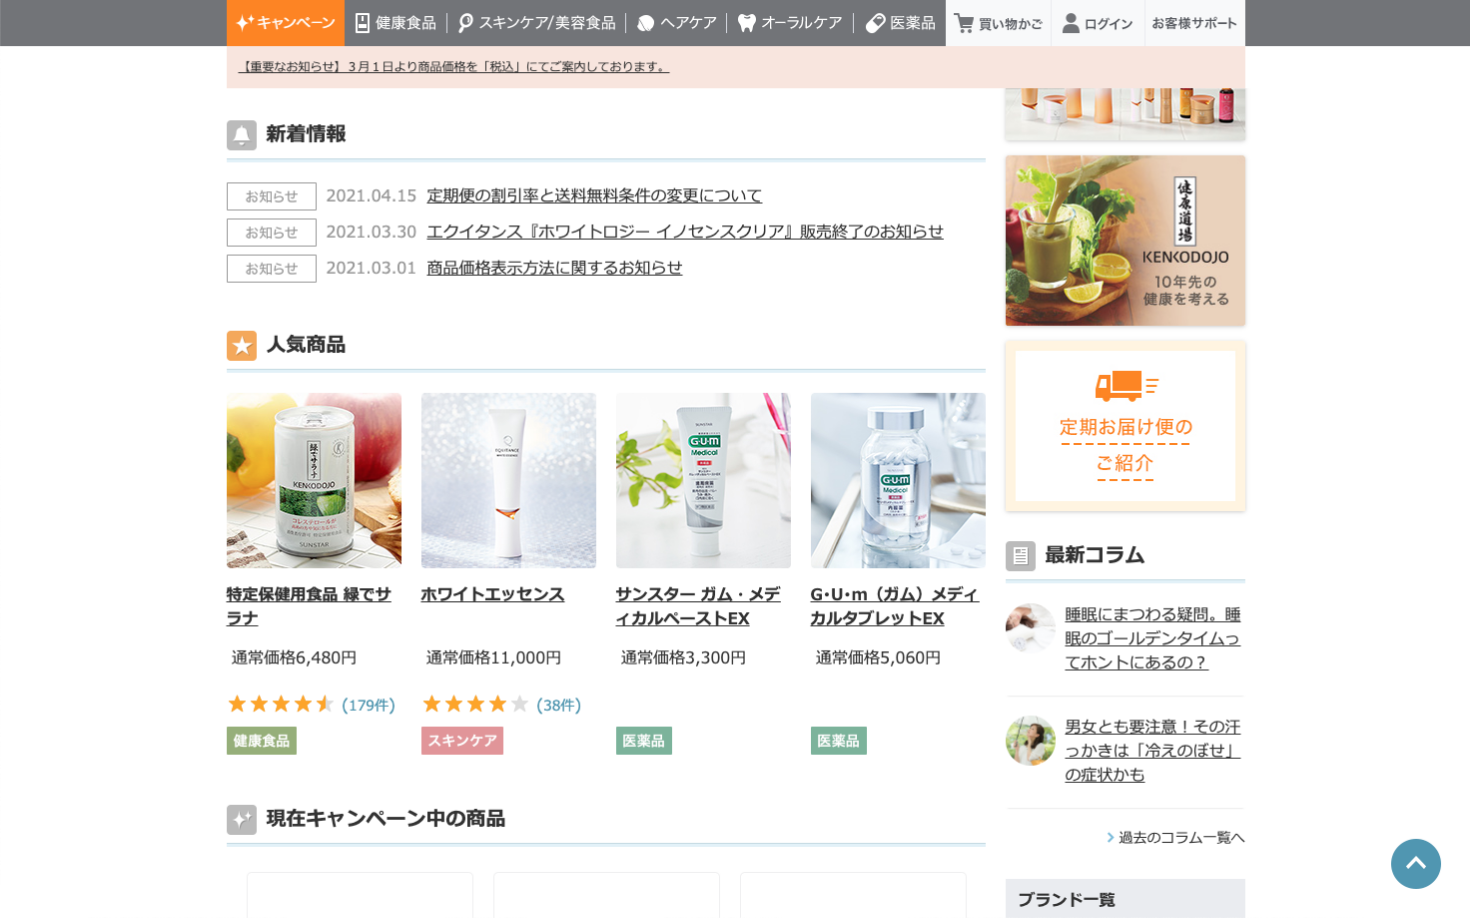This screenshot has width=1470, height=918.
Task: Open the ホワイトエッセンス product image
Action: pyautogui.click(x=508, y=480)
